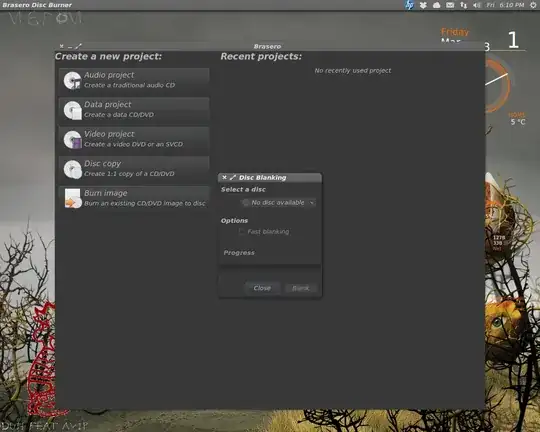Open the volume indicator in the panel

pyautogui.click(x=477, y=5)
